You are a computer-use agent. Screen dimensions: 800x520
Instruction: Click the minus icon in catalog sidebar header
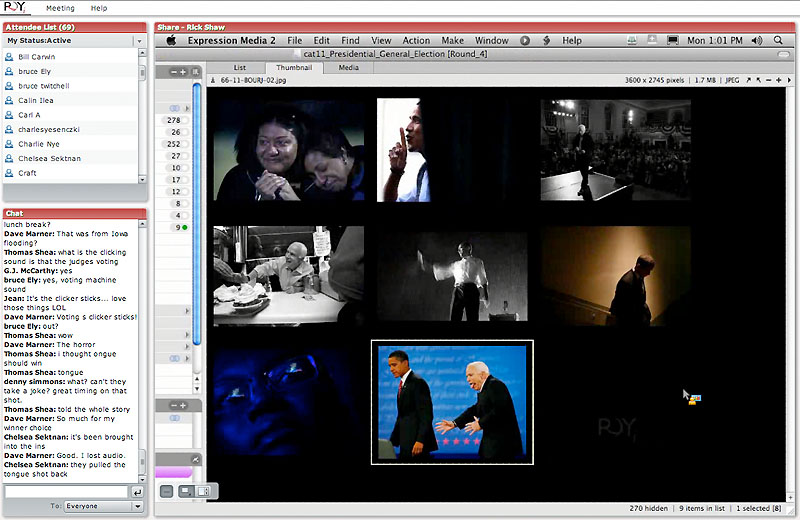pos(174,72)
